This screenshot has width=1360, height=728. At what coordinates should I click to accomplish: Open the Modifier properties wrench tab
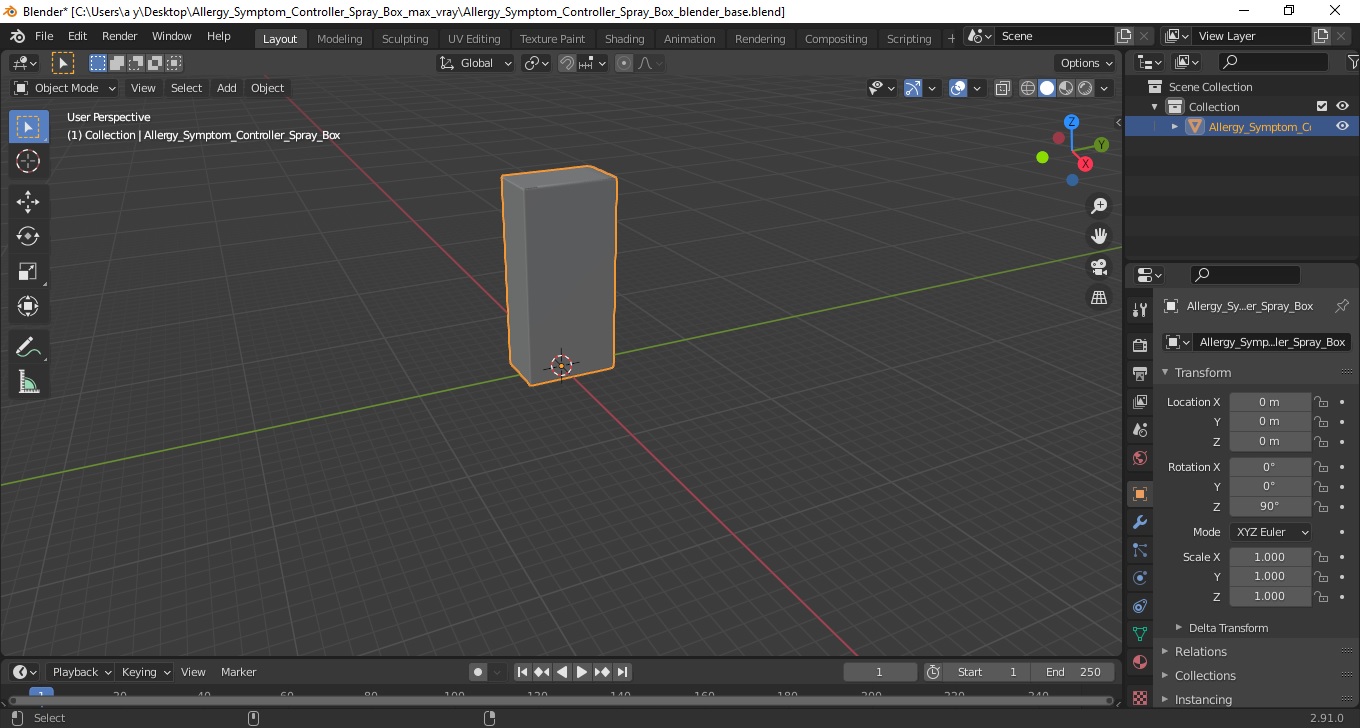(x=1139, y=522)
